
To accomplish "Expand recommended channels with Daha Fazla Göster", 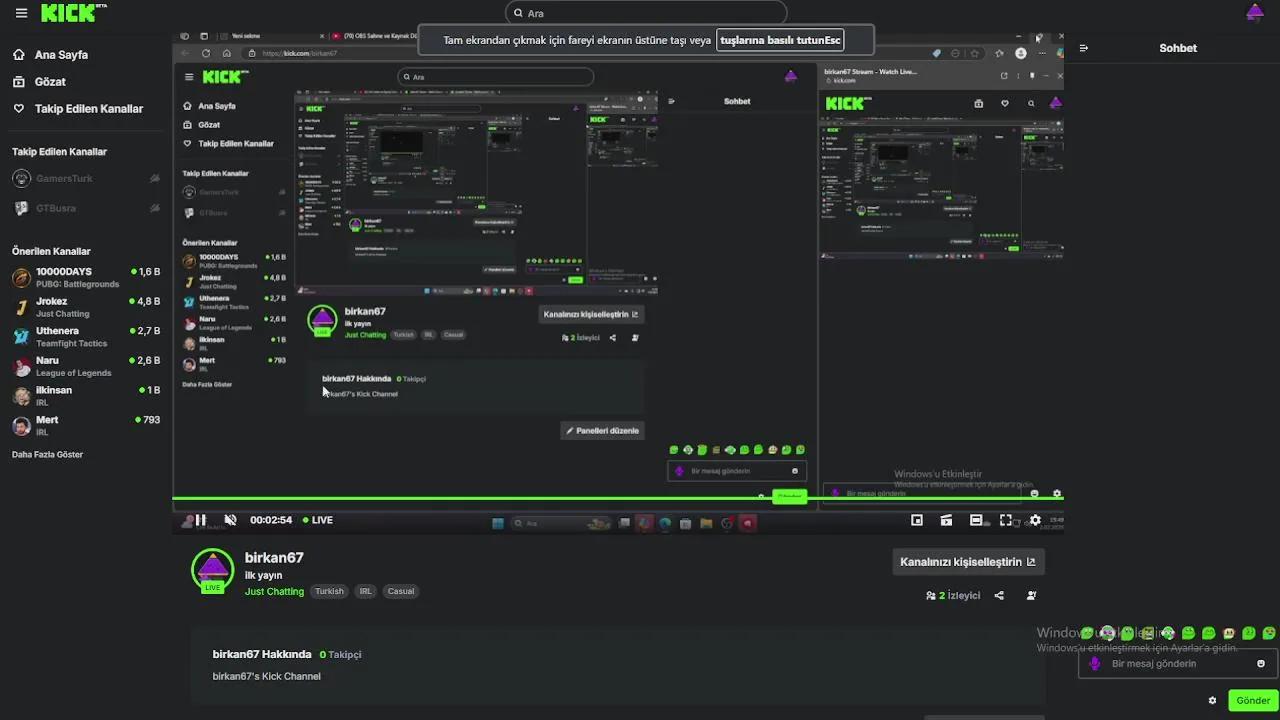I will pyautogui.click(x=47, y=455).
